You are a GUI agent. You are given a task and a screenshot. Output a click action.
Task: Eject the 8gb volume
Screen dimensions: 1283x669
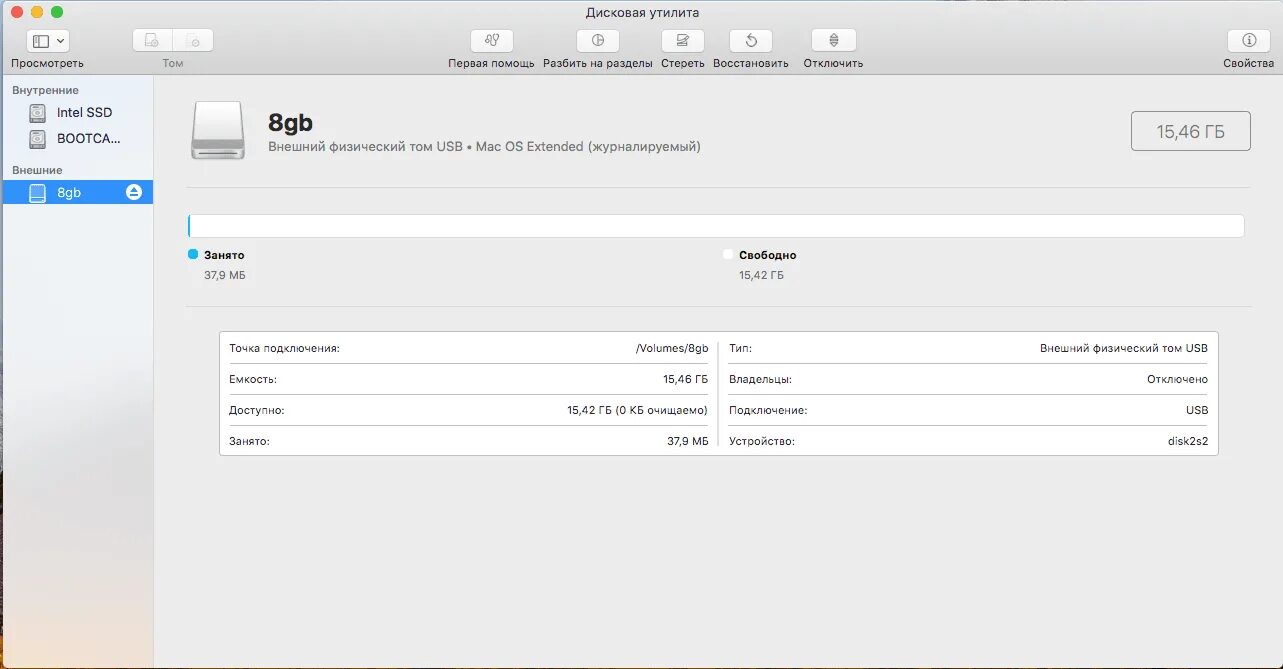[134, 192]
